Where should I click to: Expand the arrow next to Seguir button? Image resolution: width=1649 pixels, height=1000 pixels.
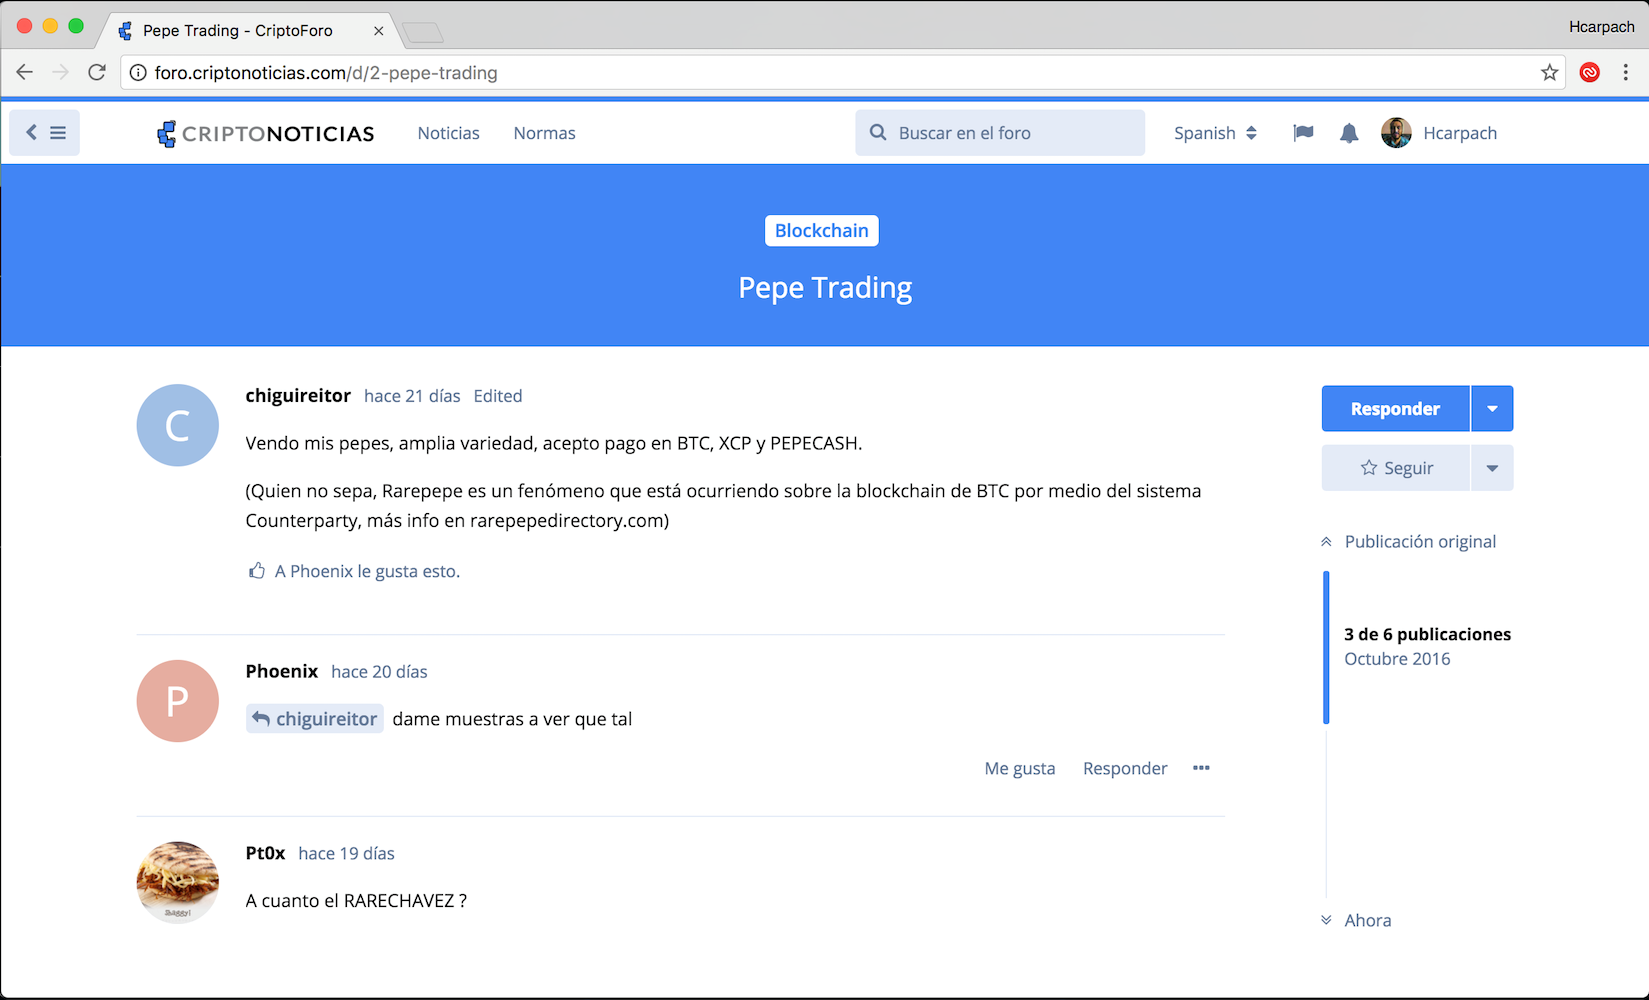click(1492, 468)
